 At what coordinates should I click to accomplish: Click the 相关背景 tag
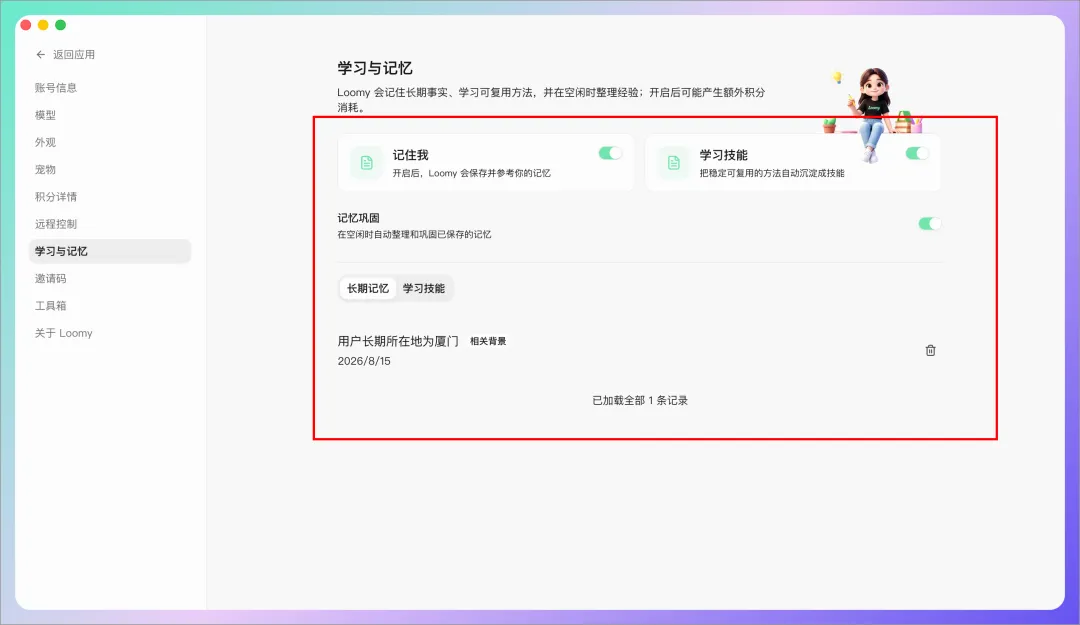pos(488,341)
